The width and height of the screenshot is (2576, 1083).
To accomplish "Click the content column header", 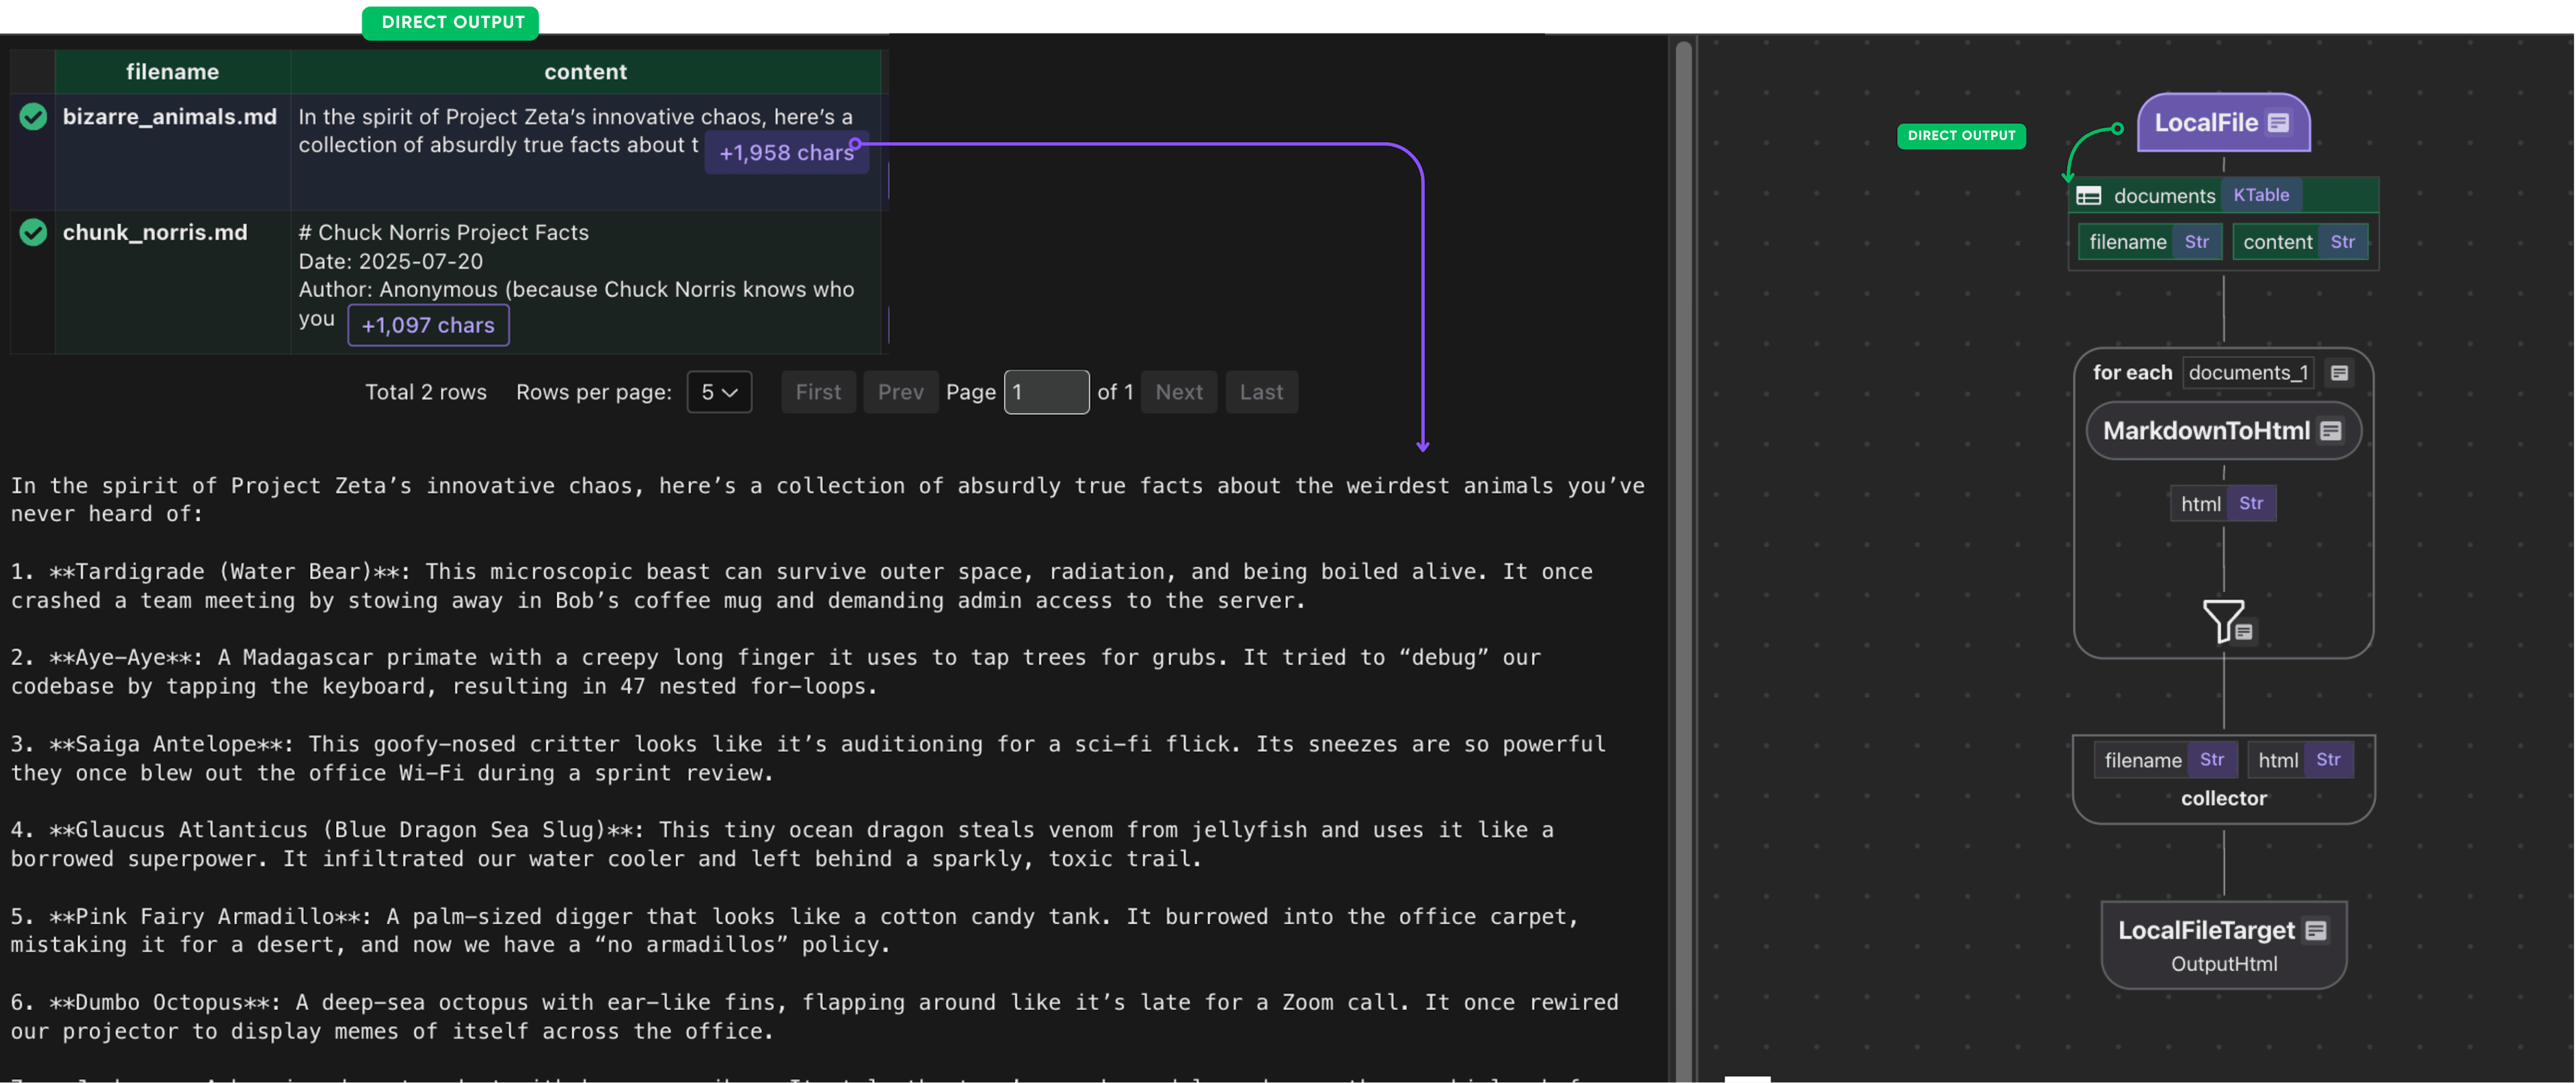I will 585,72.
